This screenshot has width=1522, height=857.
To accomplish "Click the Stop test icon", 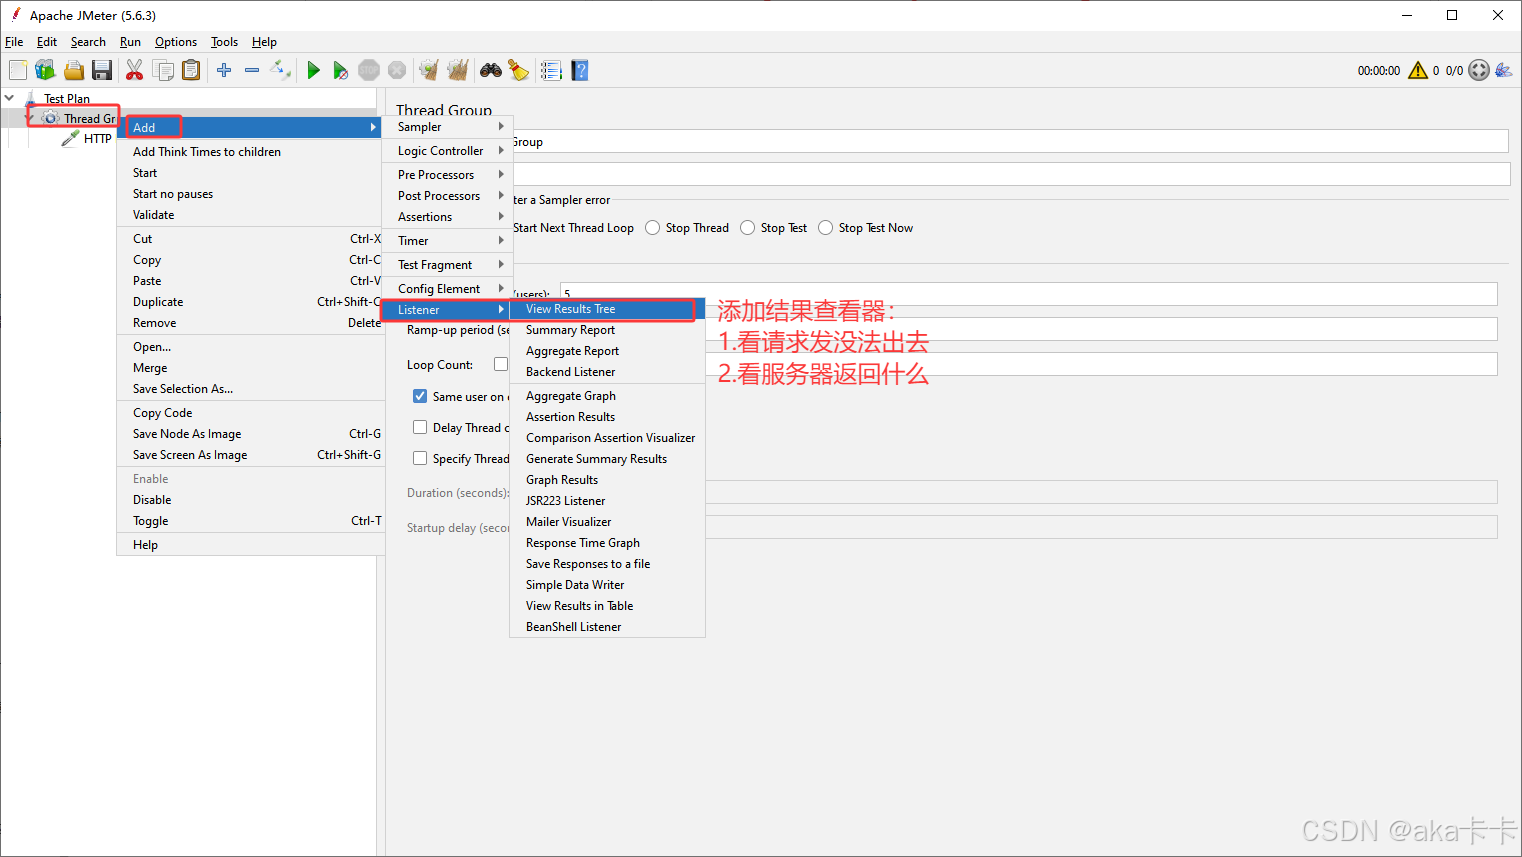I will tap(369, 70).
